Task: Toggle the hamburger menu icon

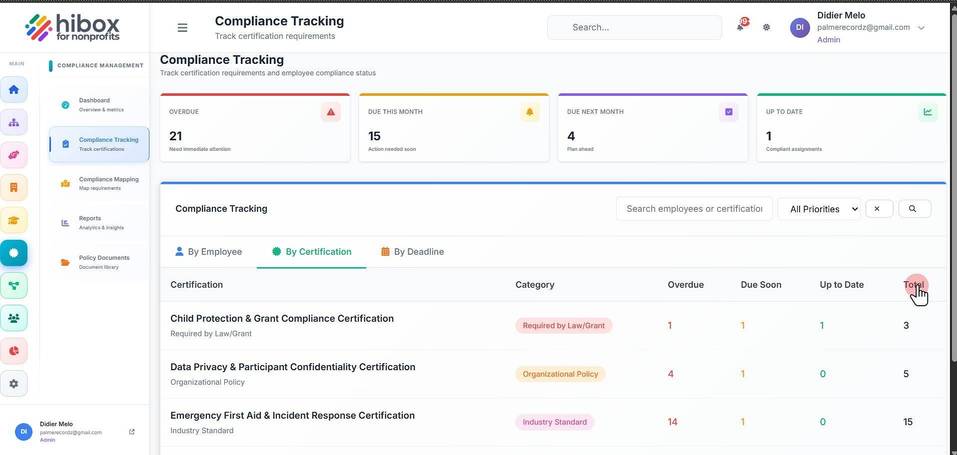Action: click(x=182, y=27)
